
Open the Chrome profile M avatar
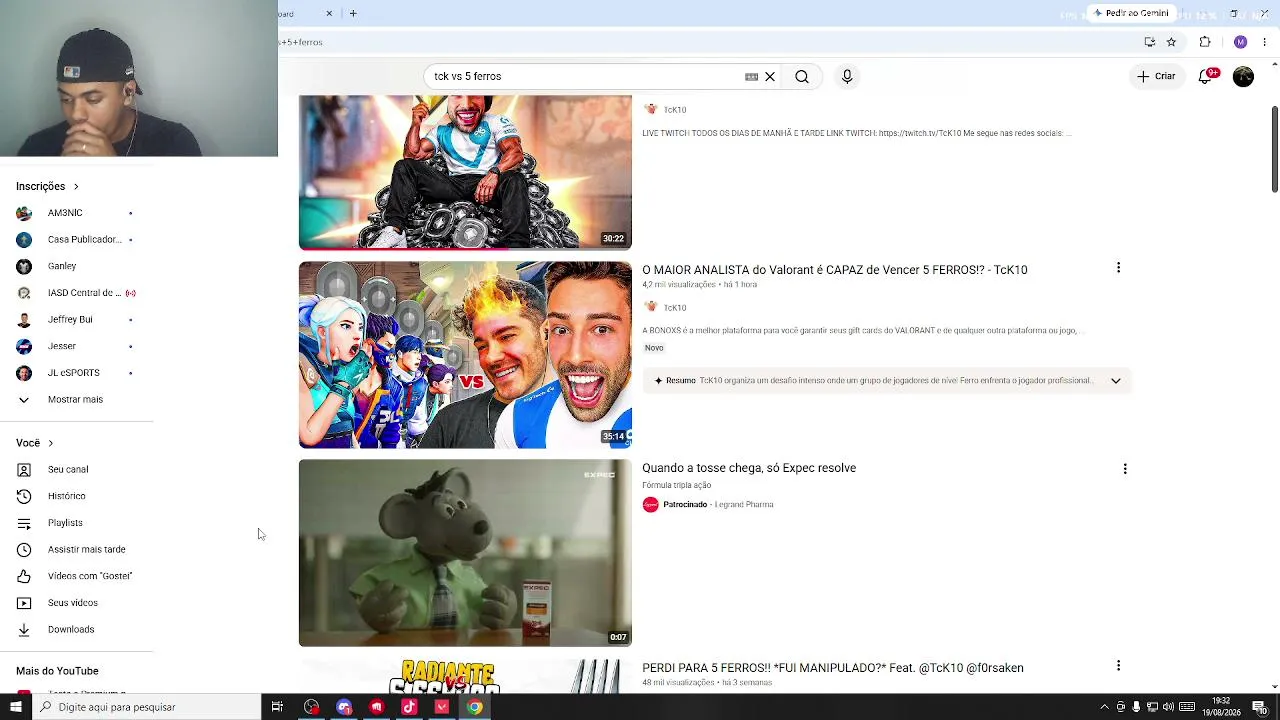coord(1240,42)
